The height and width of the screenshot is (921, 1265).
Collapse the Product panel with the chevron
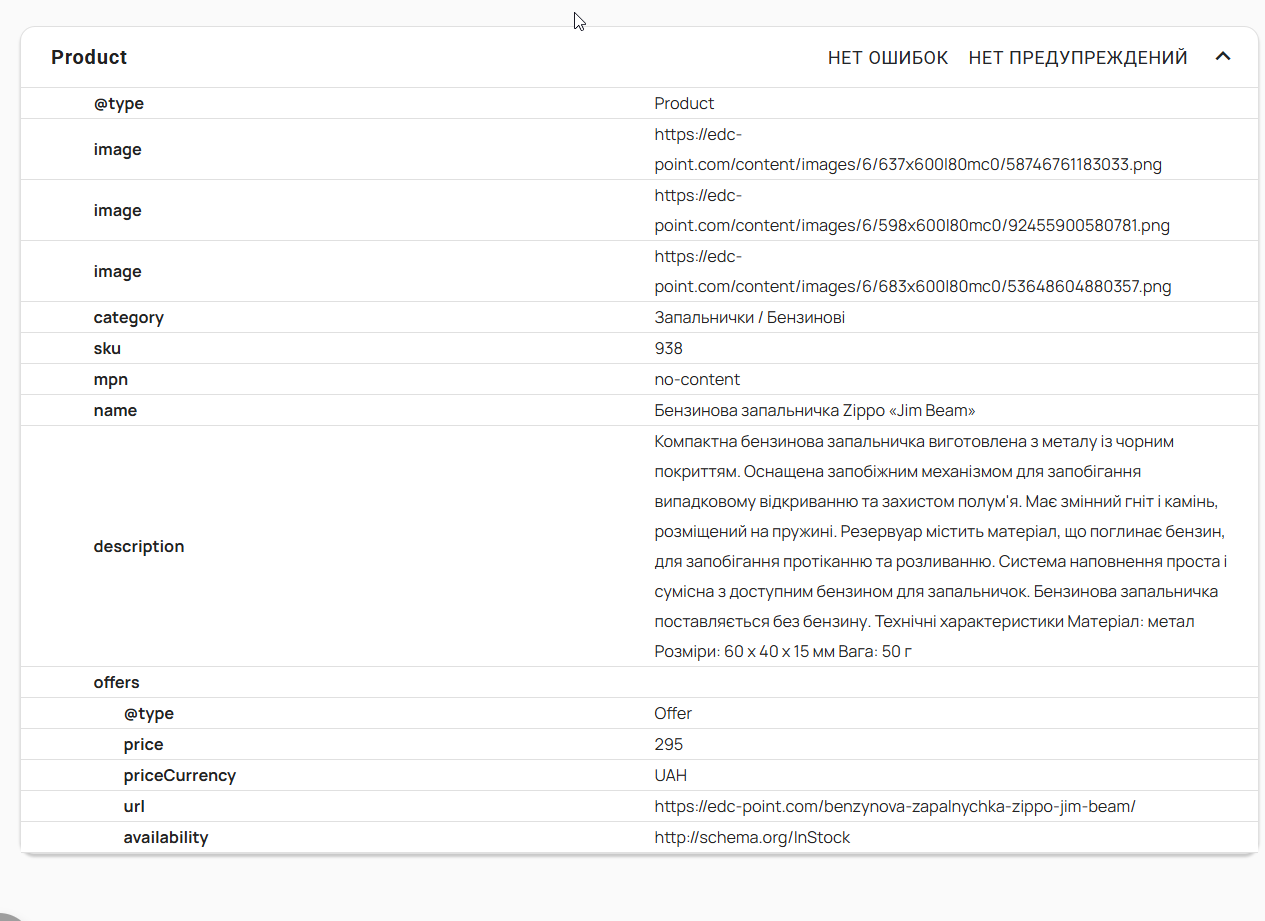1222,57
